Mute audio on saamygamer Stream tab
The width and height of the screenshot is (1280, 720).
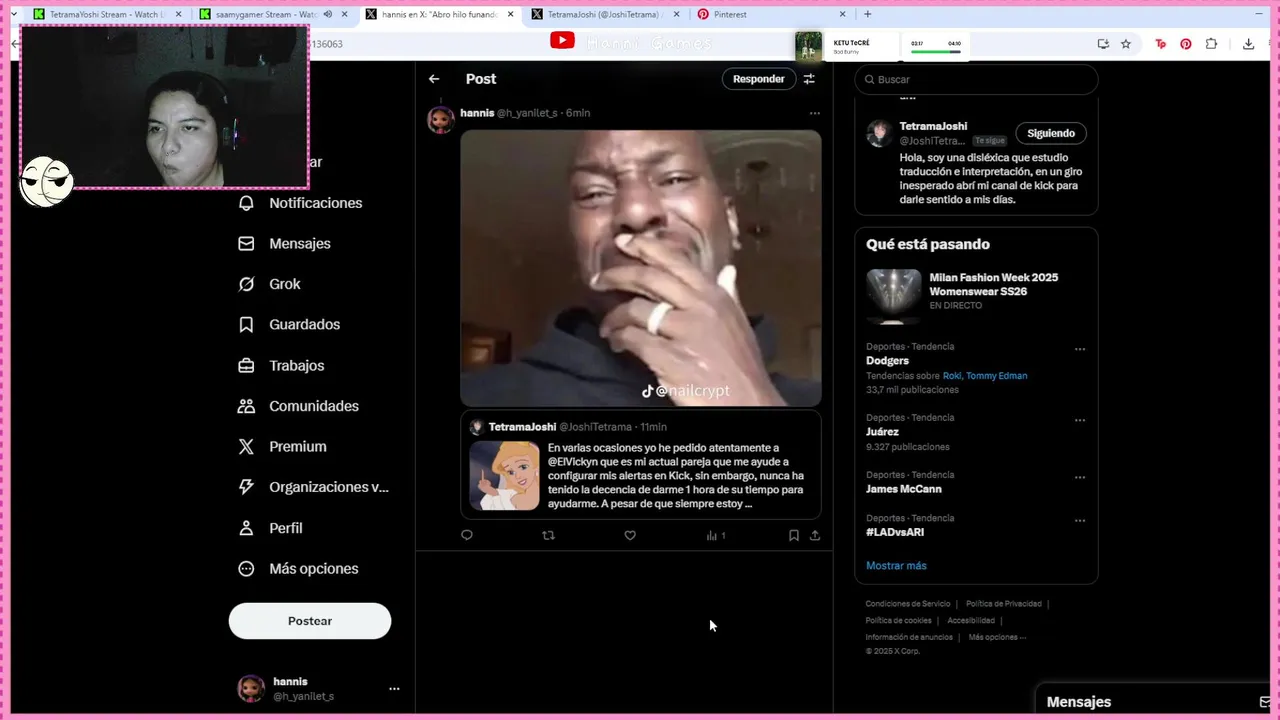327,14
